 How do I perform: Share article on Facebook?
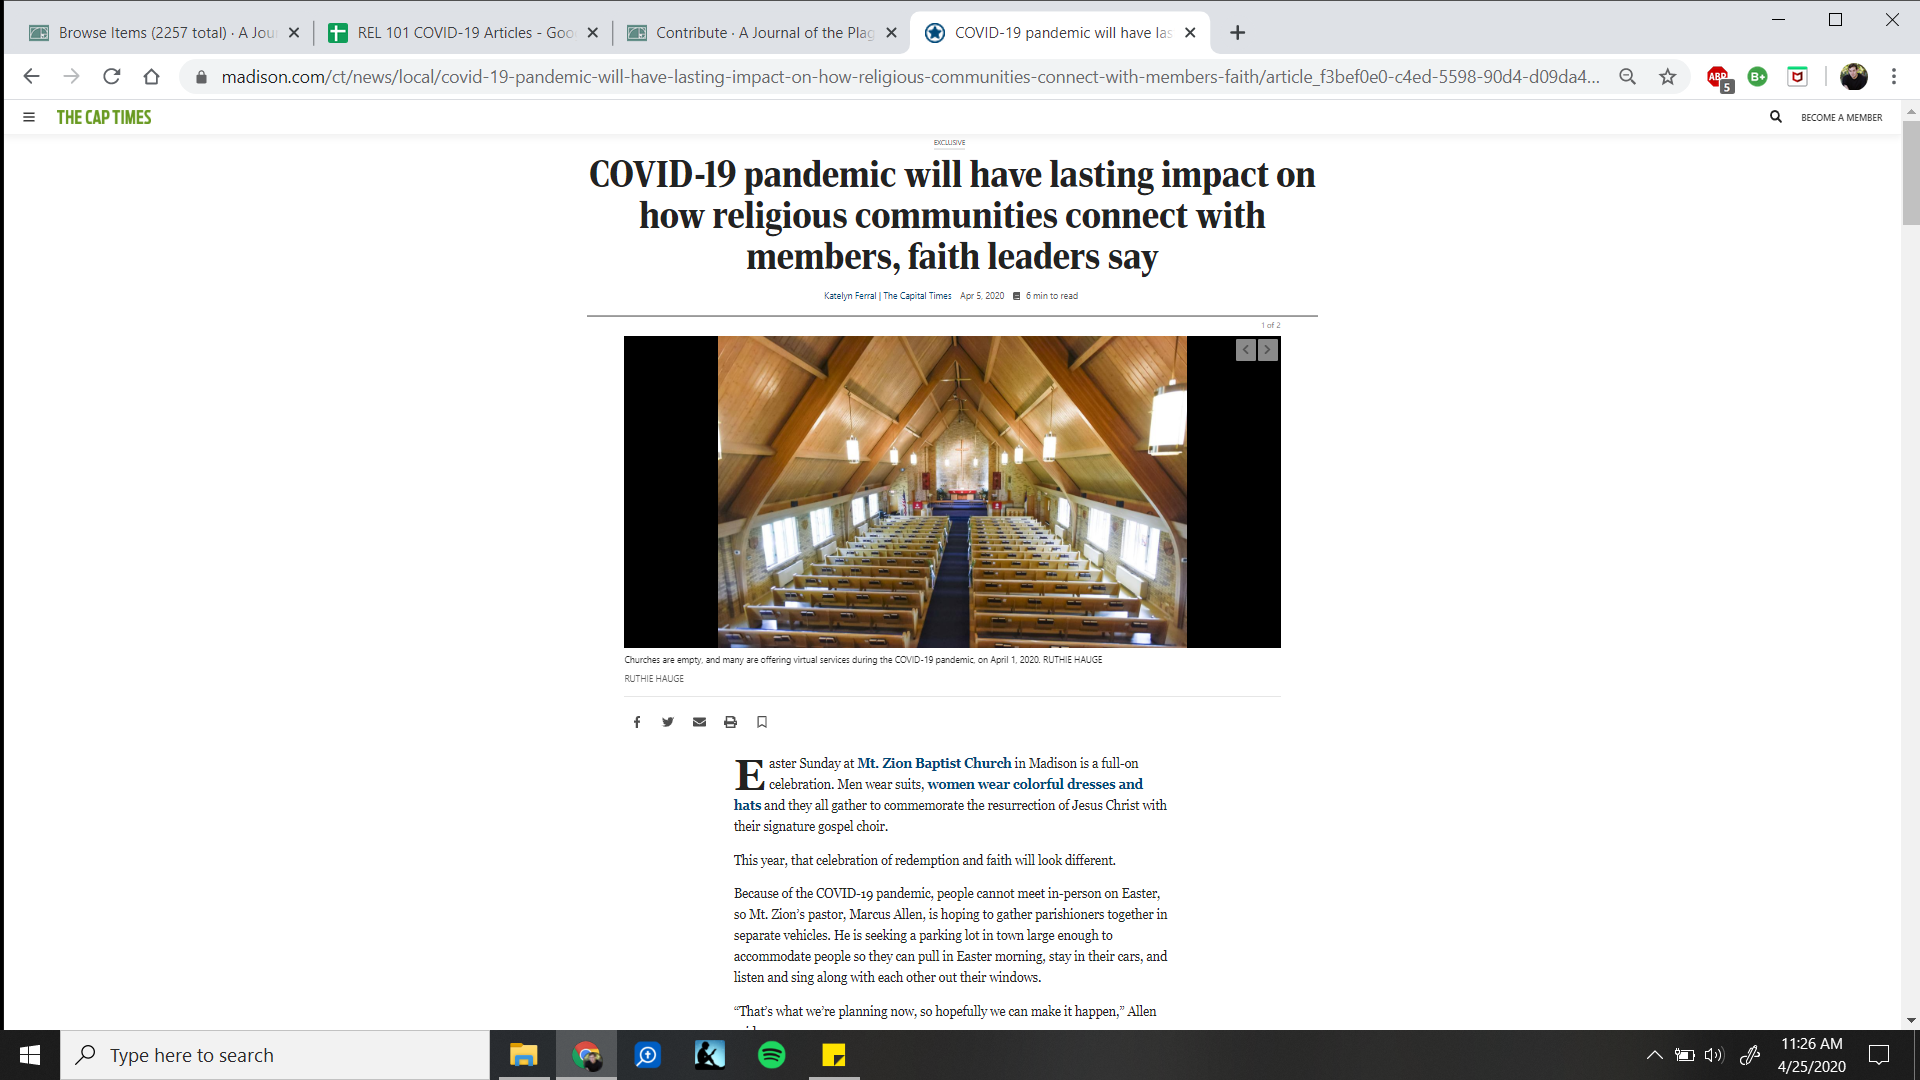637,722
